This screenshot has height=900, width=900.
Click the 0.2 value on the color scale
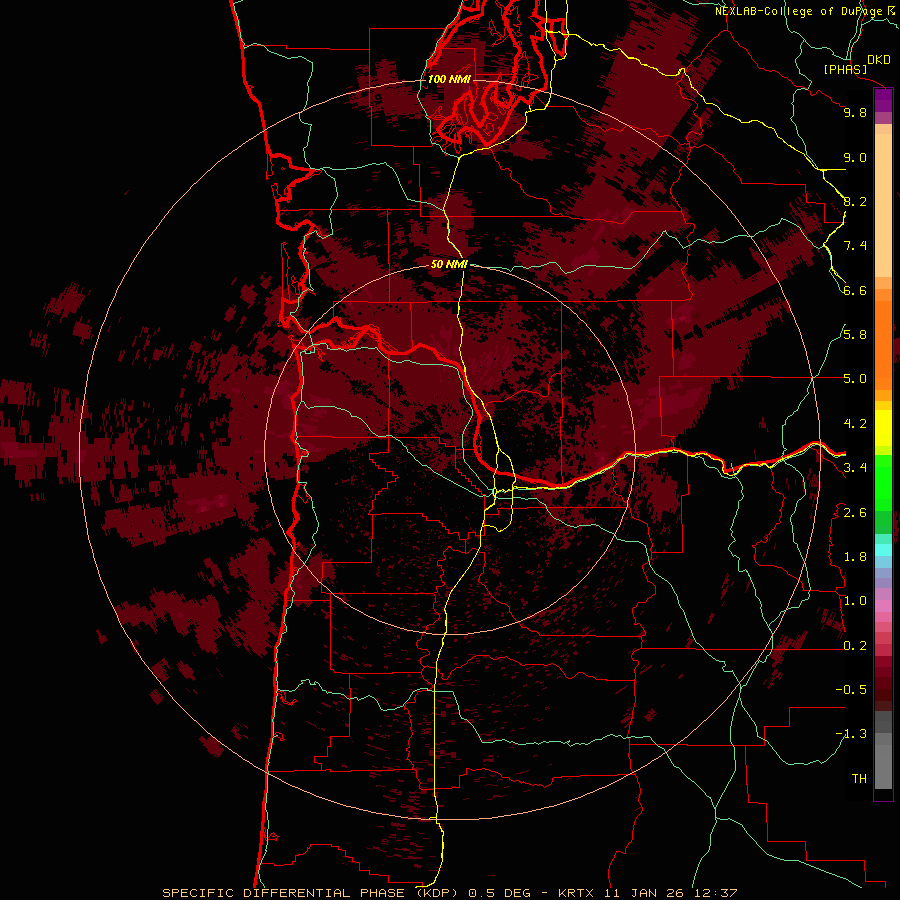tap(855, 646)
